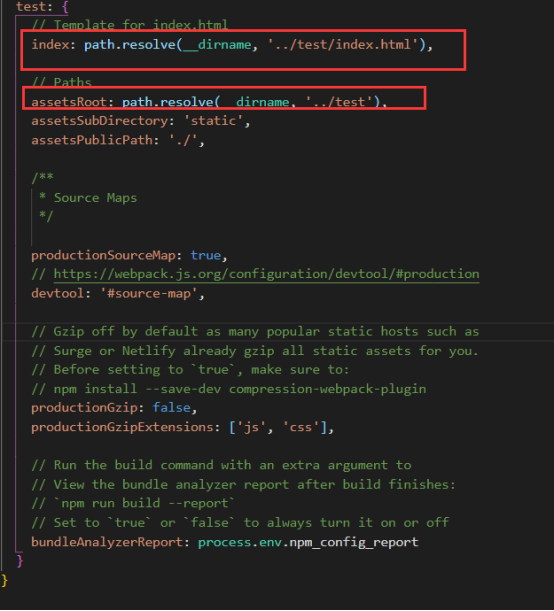This screenshot has height=611, width=554.
Task: Click the closing purple brace of test
Action: tap(20, 561)
